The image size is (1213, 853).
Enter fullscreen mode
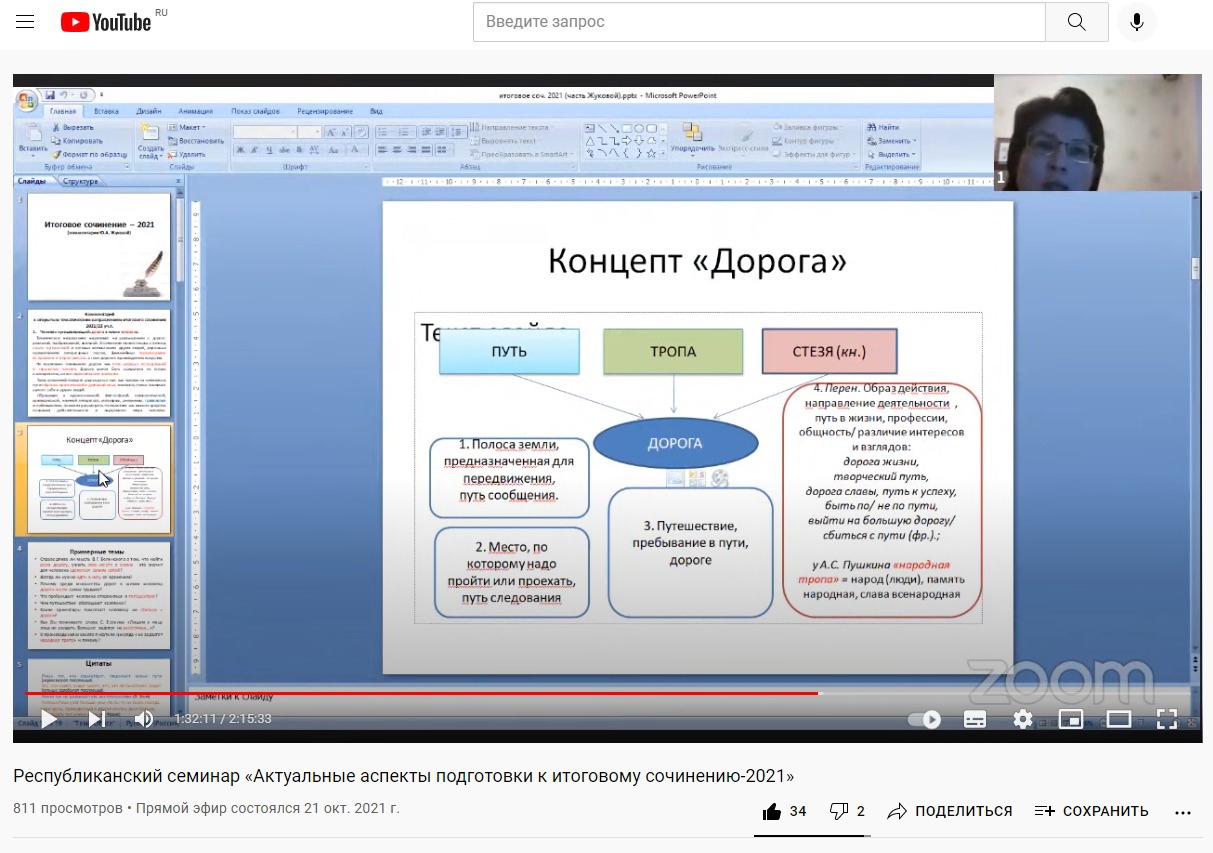pyautogui.click(x=1166, y=719)
